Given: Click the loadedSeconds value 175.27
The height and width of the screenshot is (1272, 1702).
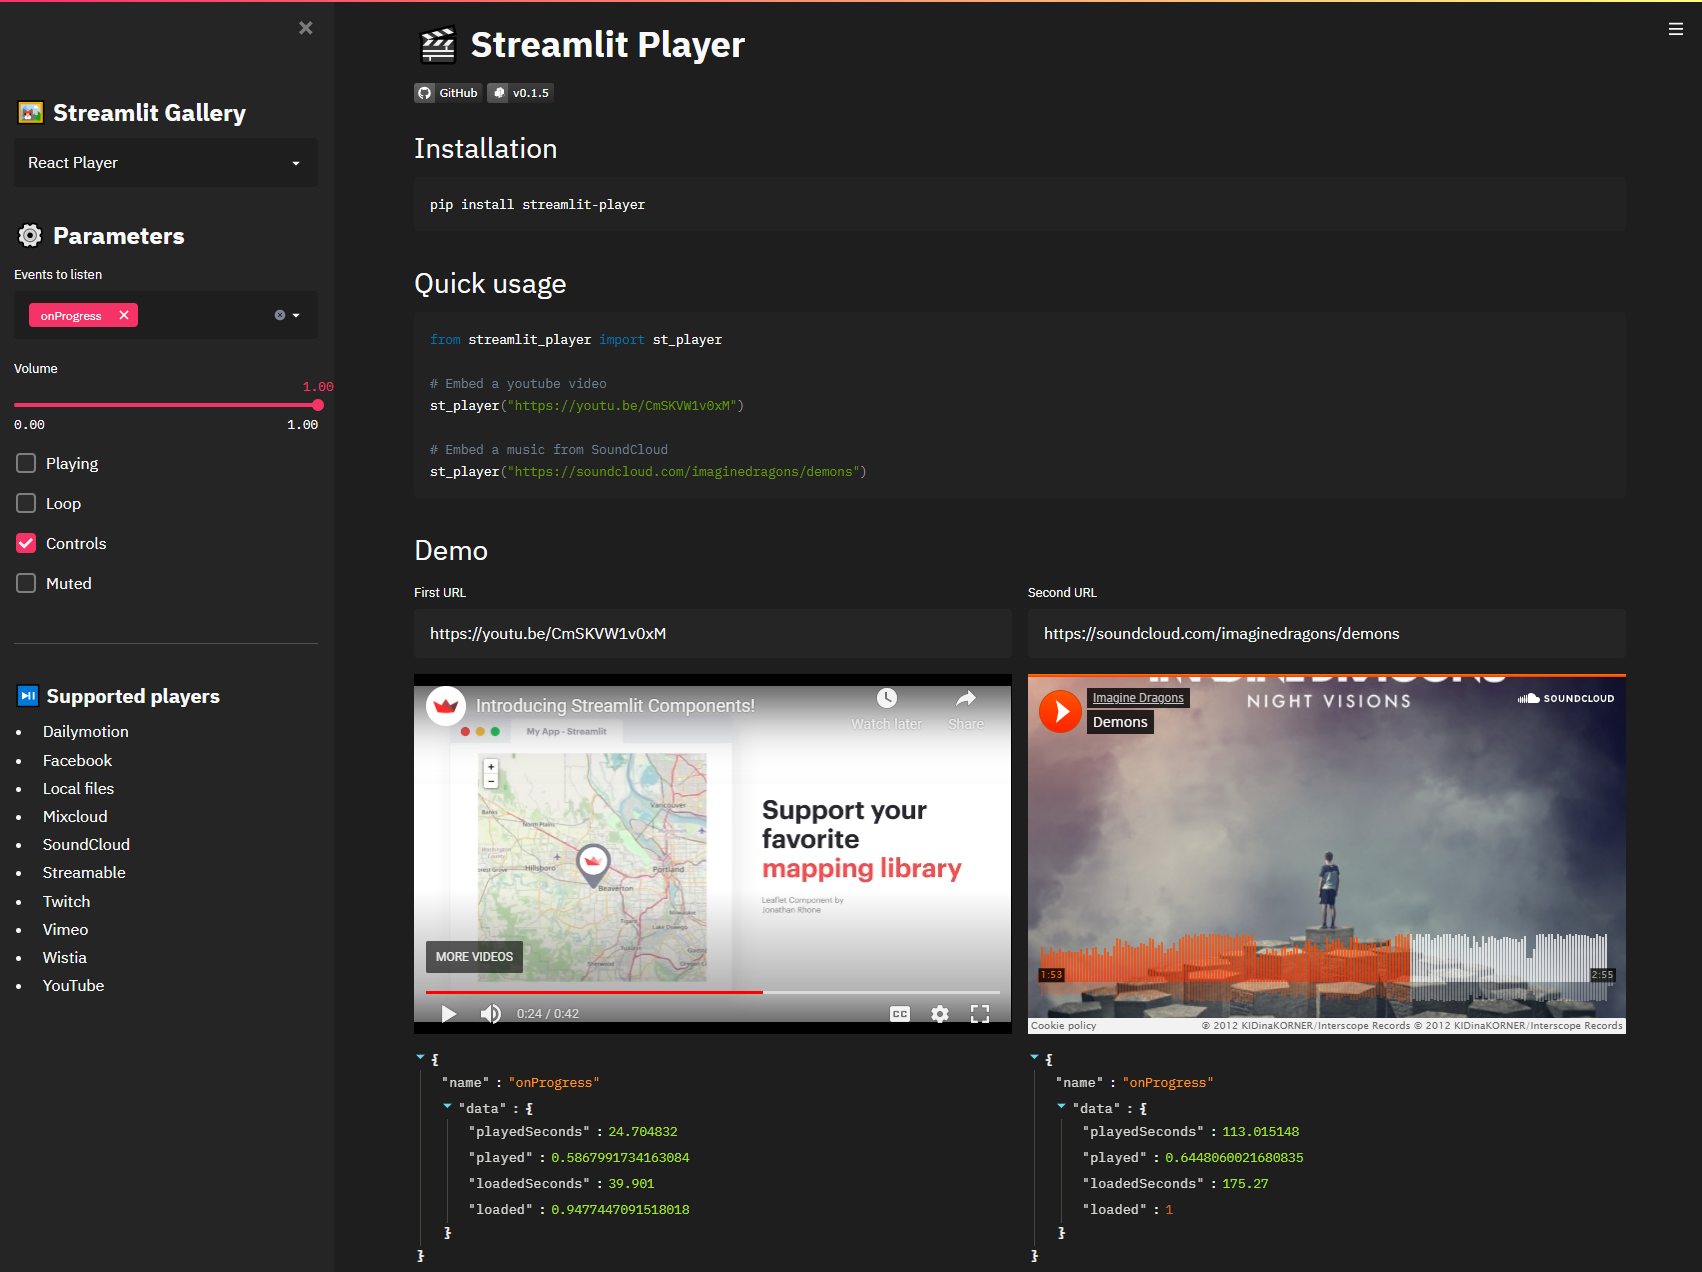Looking at the screenshot, I should click(1245, 1184).
